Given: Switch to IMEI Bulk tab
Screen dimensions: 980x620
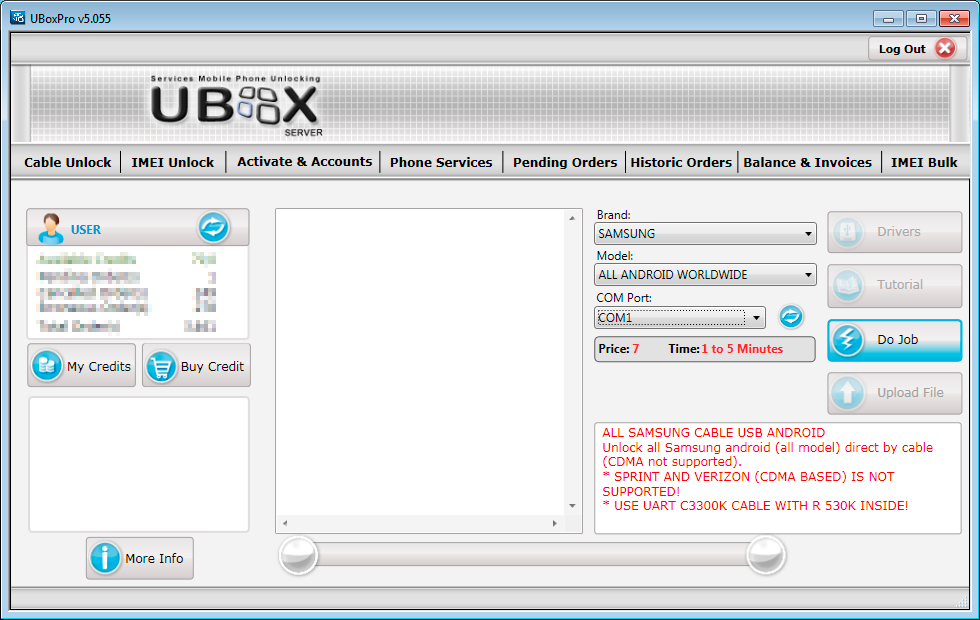Looking at the screenshot, I should point(924,162).
